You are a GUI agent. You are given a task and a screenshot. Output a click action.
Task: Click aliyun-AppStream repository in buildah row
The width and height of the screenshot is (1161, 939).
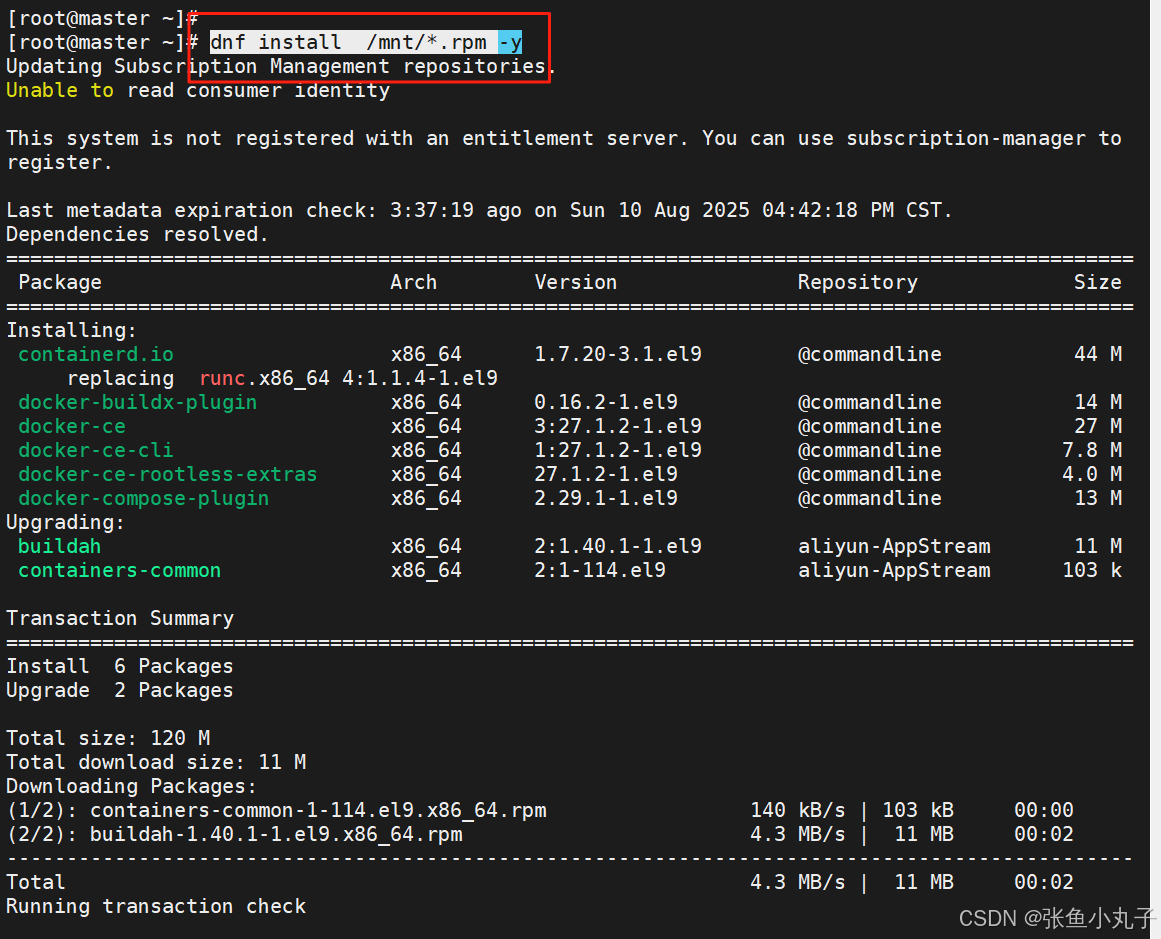(x=894, y=547)
